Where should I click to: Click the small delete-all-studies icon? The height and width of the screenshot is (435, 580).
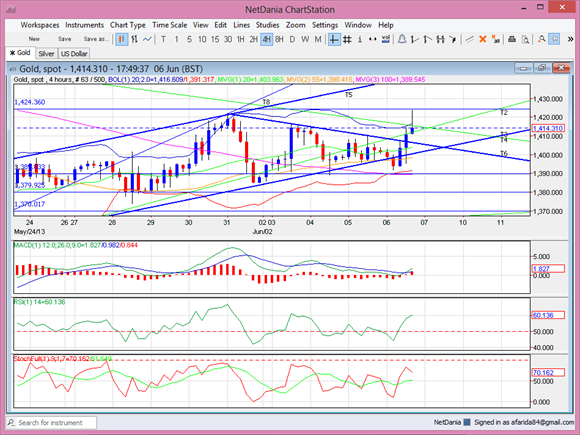point(495,39)
